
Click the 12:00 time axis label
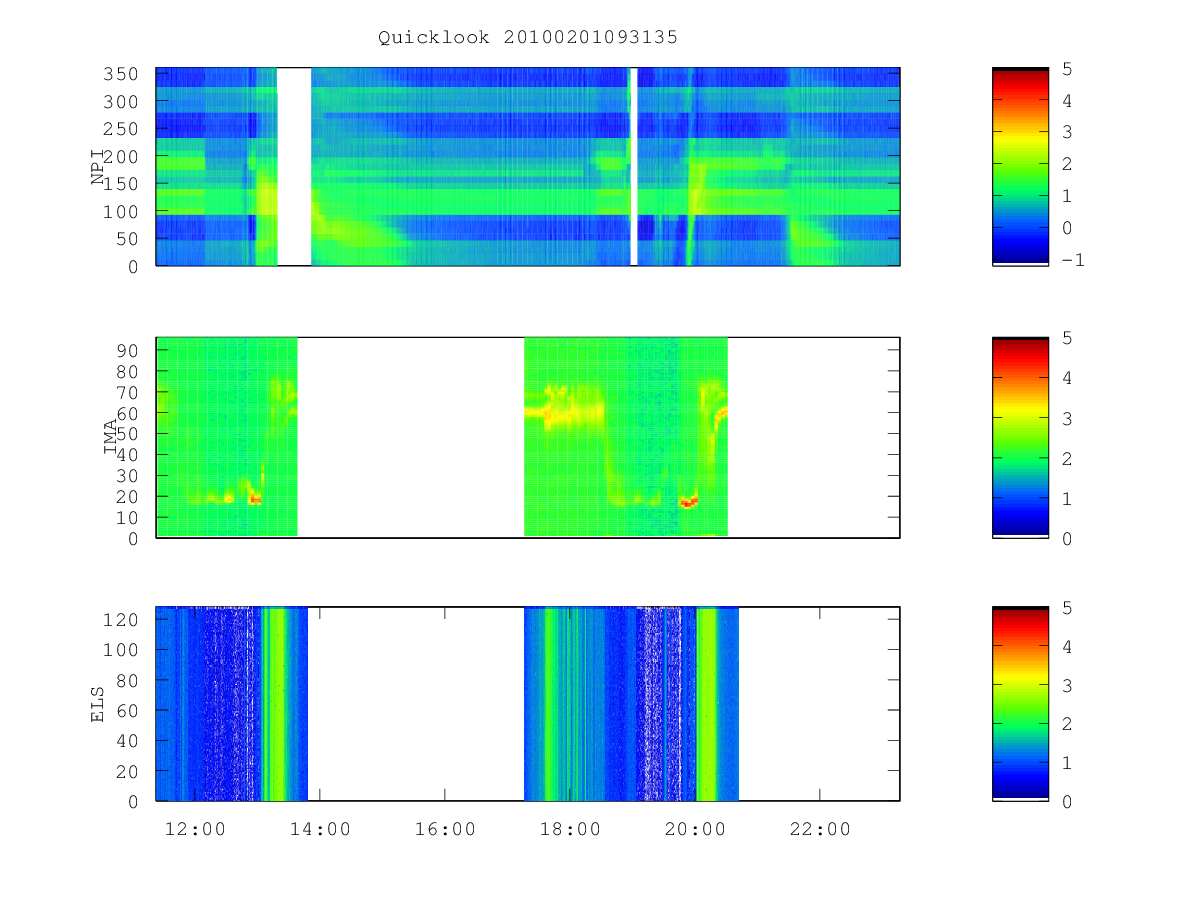click(194, 829)
